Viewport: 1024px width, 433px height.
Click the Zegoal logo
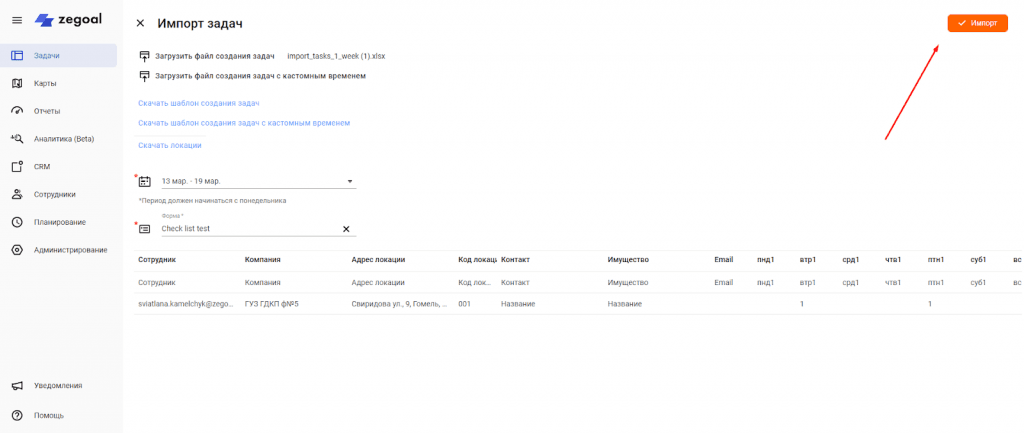63,20
